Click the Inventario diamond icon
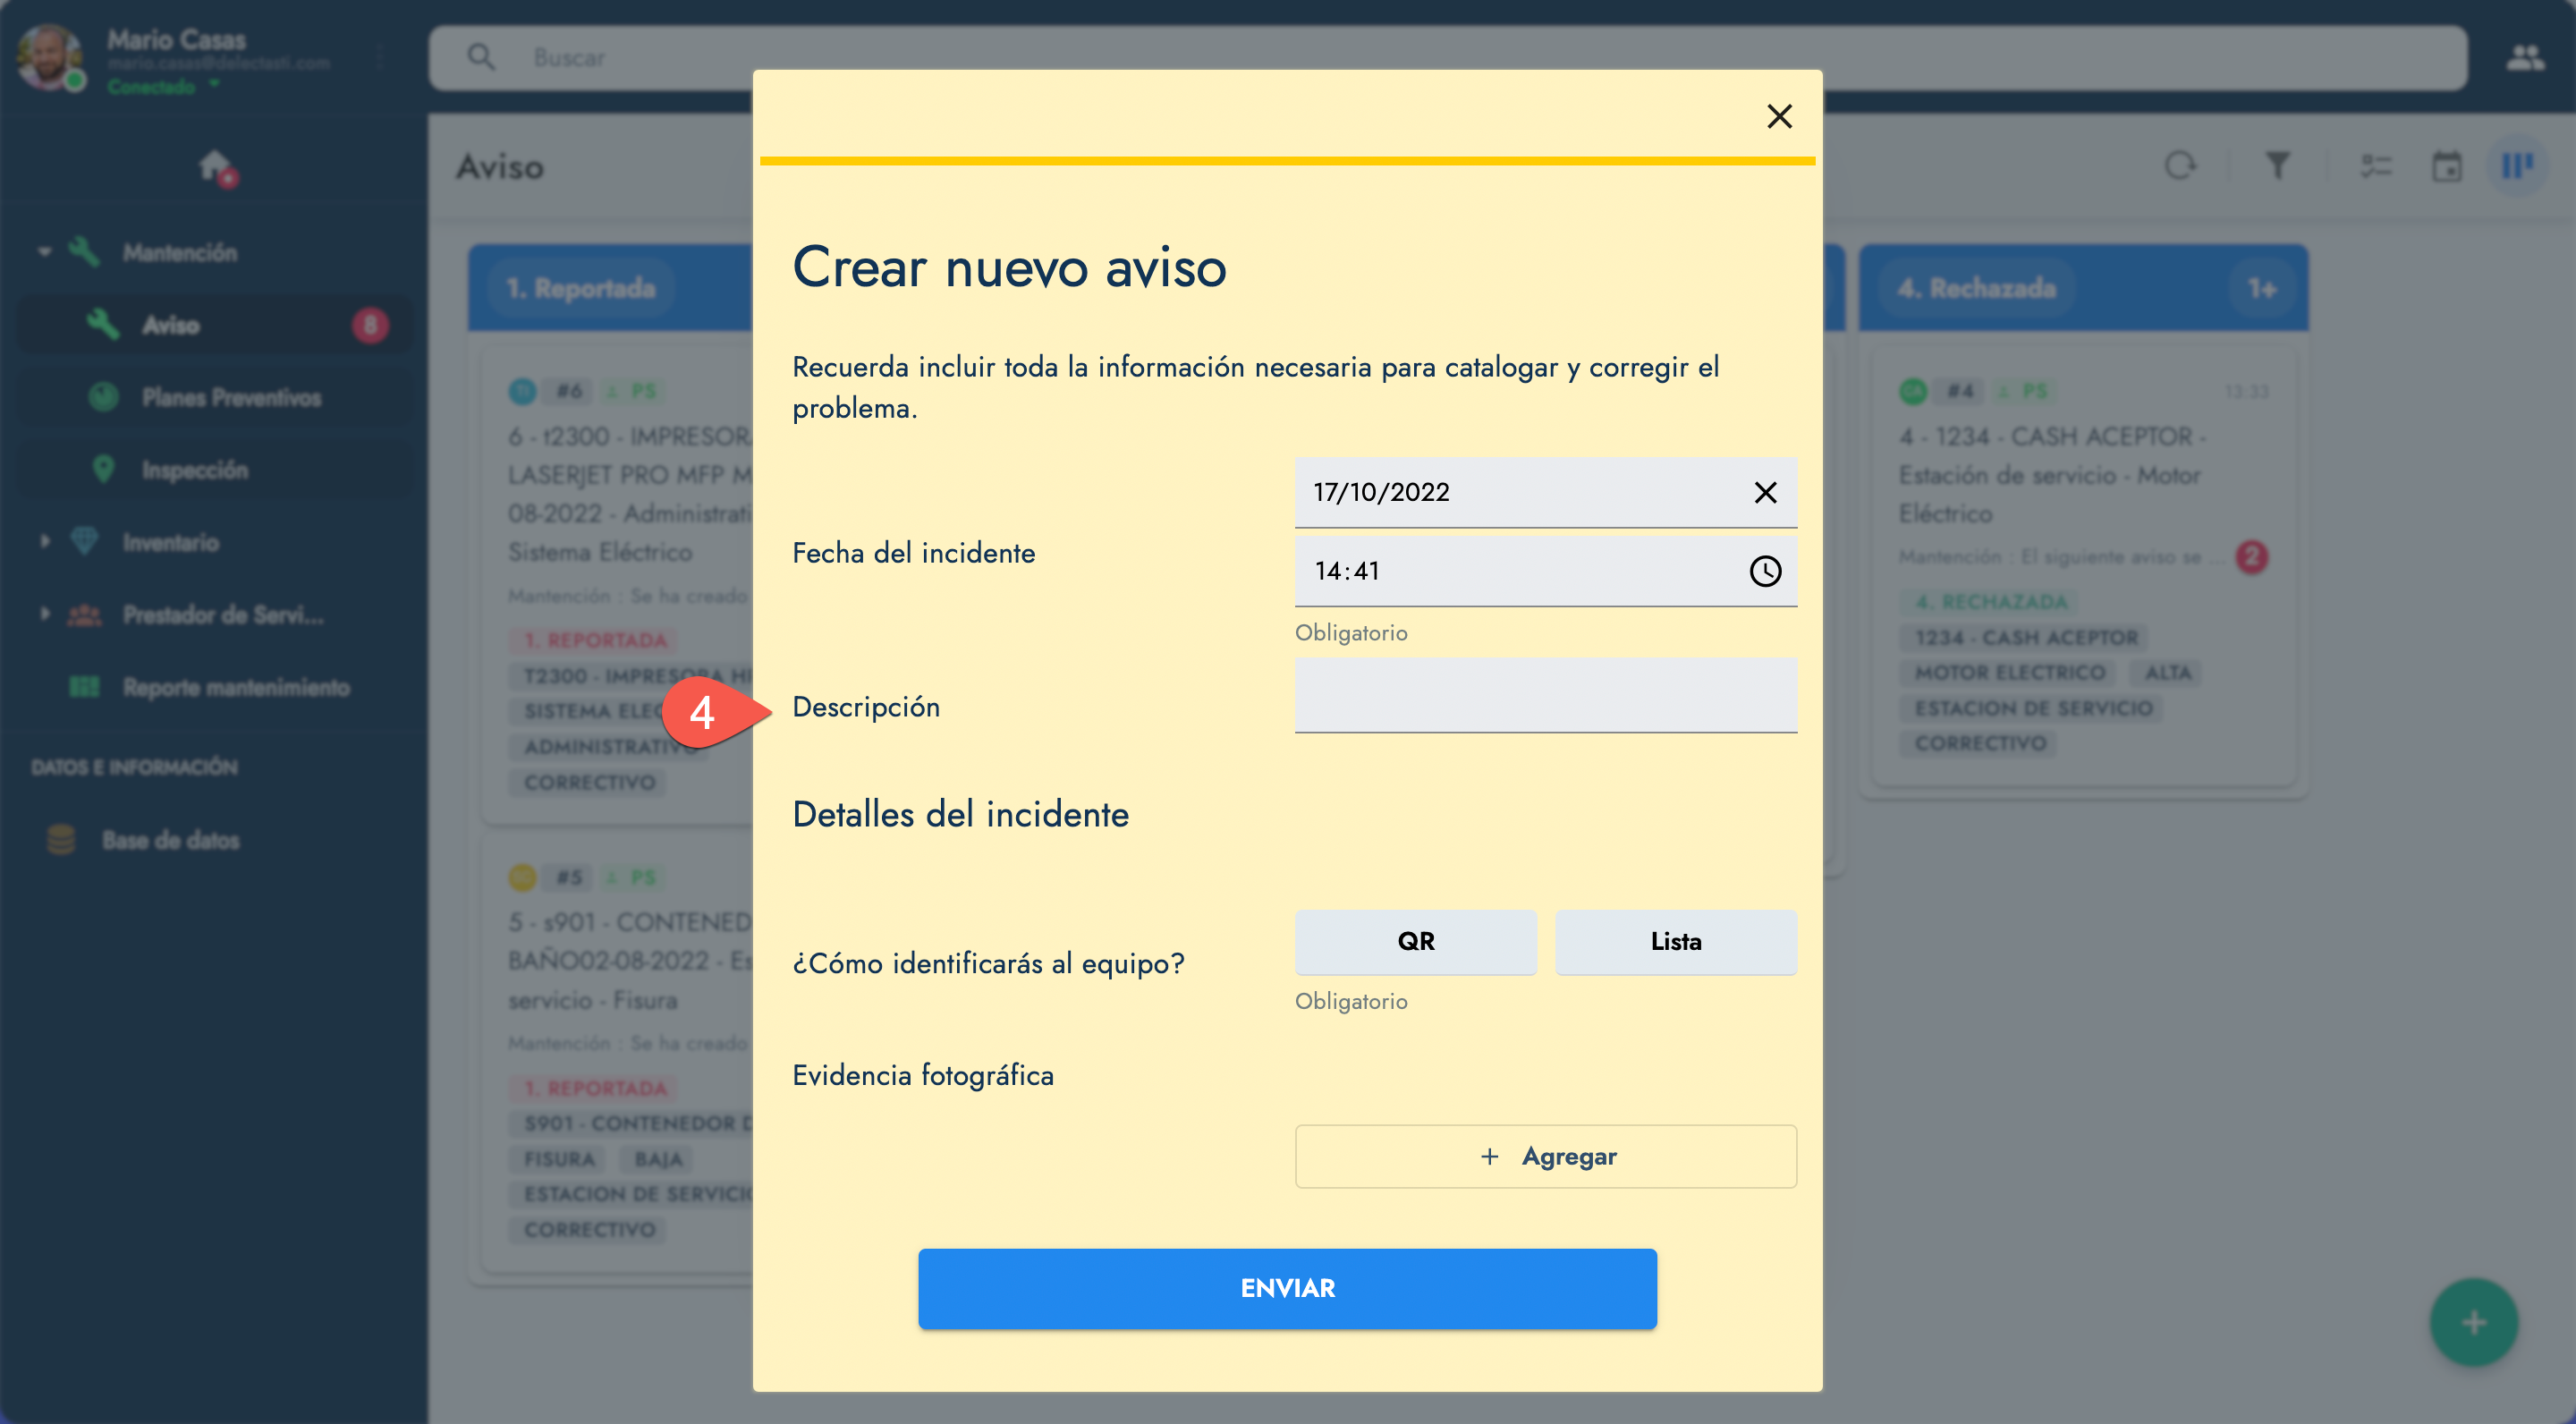Screen dimensions: 2576x1424 pos(84,541)
